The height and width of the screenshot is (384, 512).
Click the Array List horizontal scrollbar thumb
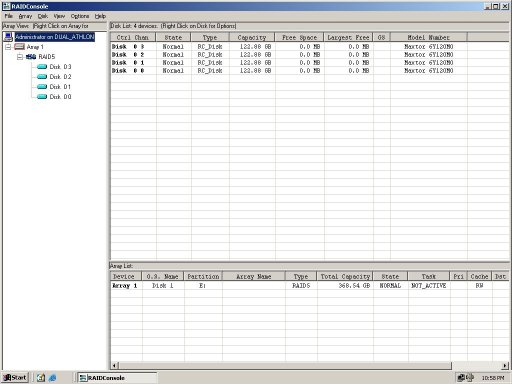[x=285, y=366]
